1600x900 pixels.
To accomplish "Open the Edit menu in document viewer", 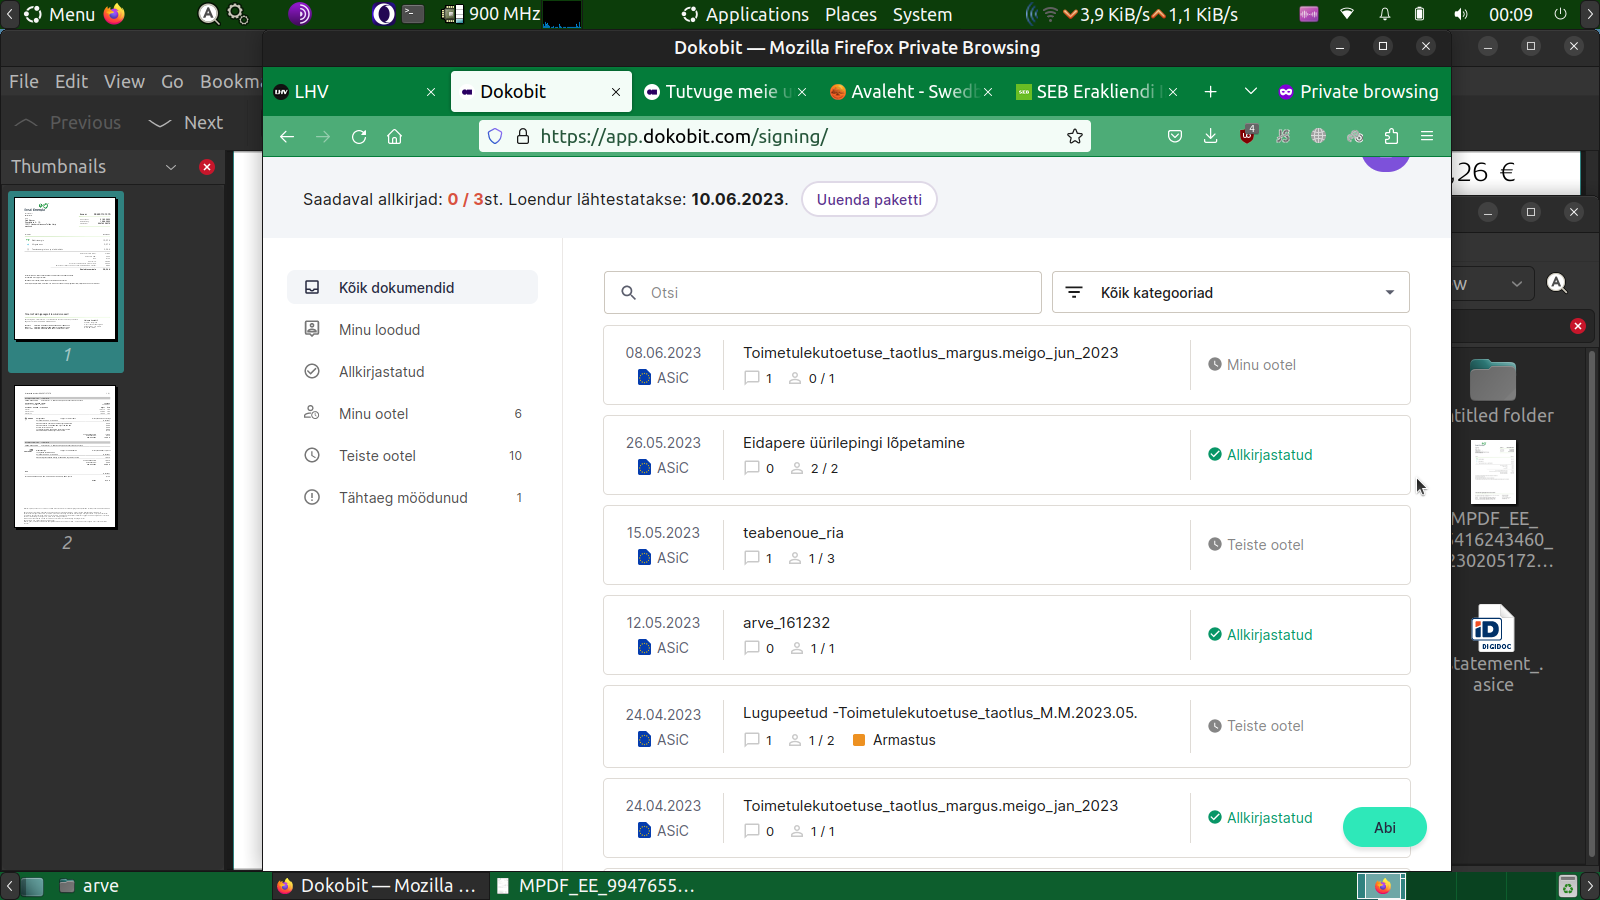I will (71, 82).
